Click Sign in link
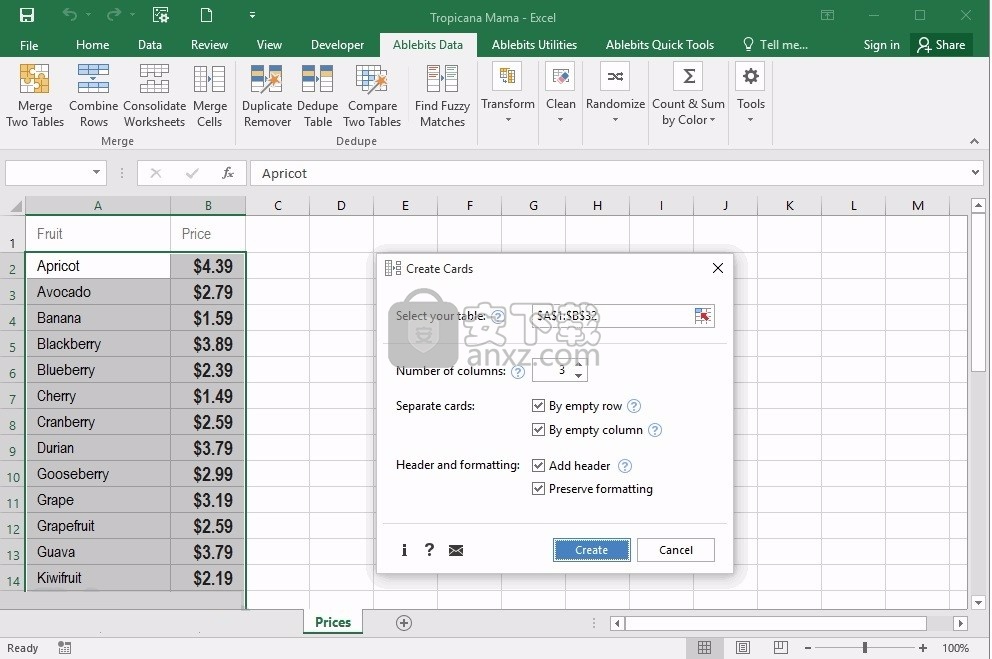The height and width of the screenshot is (659, 992). (x=881, y=45)
